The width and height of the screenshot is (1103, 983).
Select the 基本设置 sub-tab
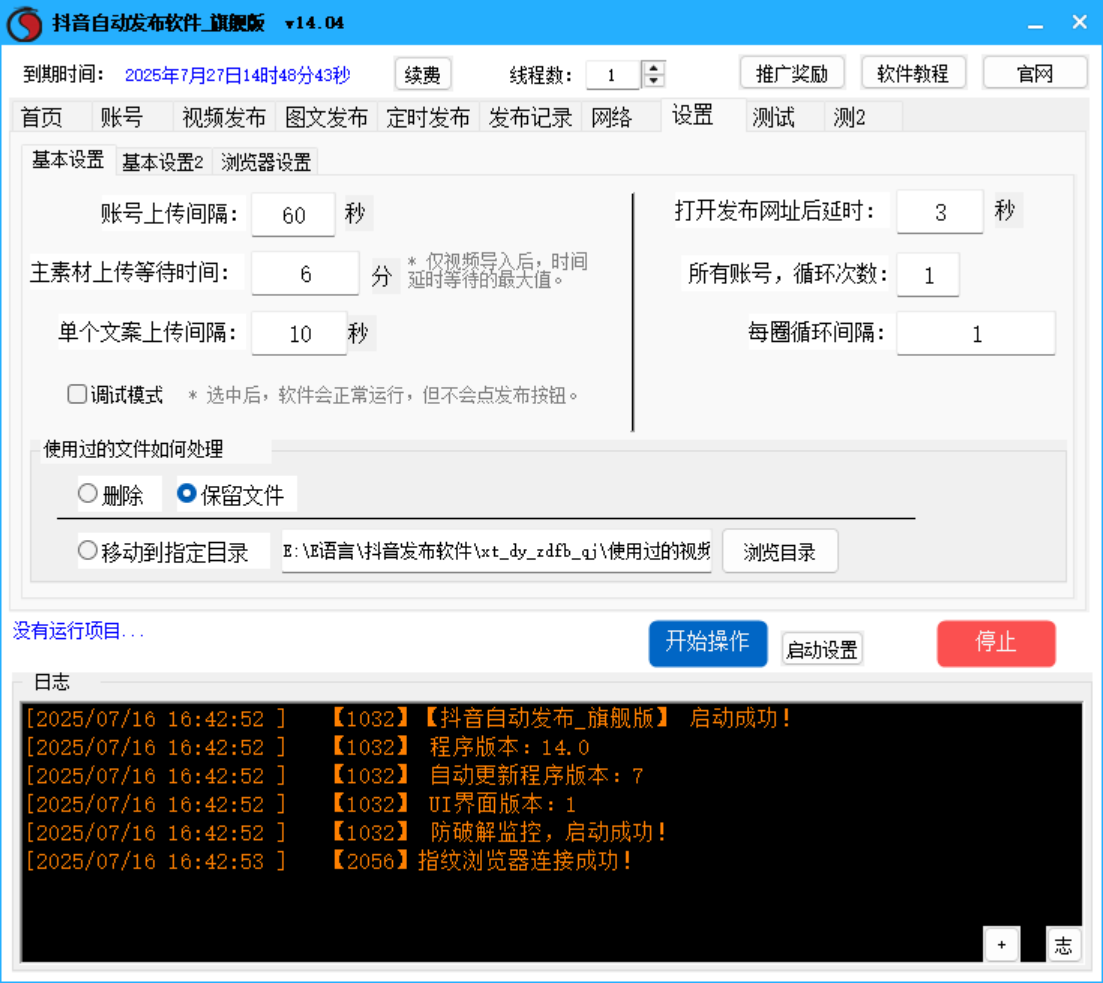(68, 160)
